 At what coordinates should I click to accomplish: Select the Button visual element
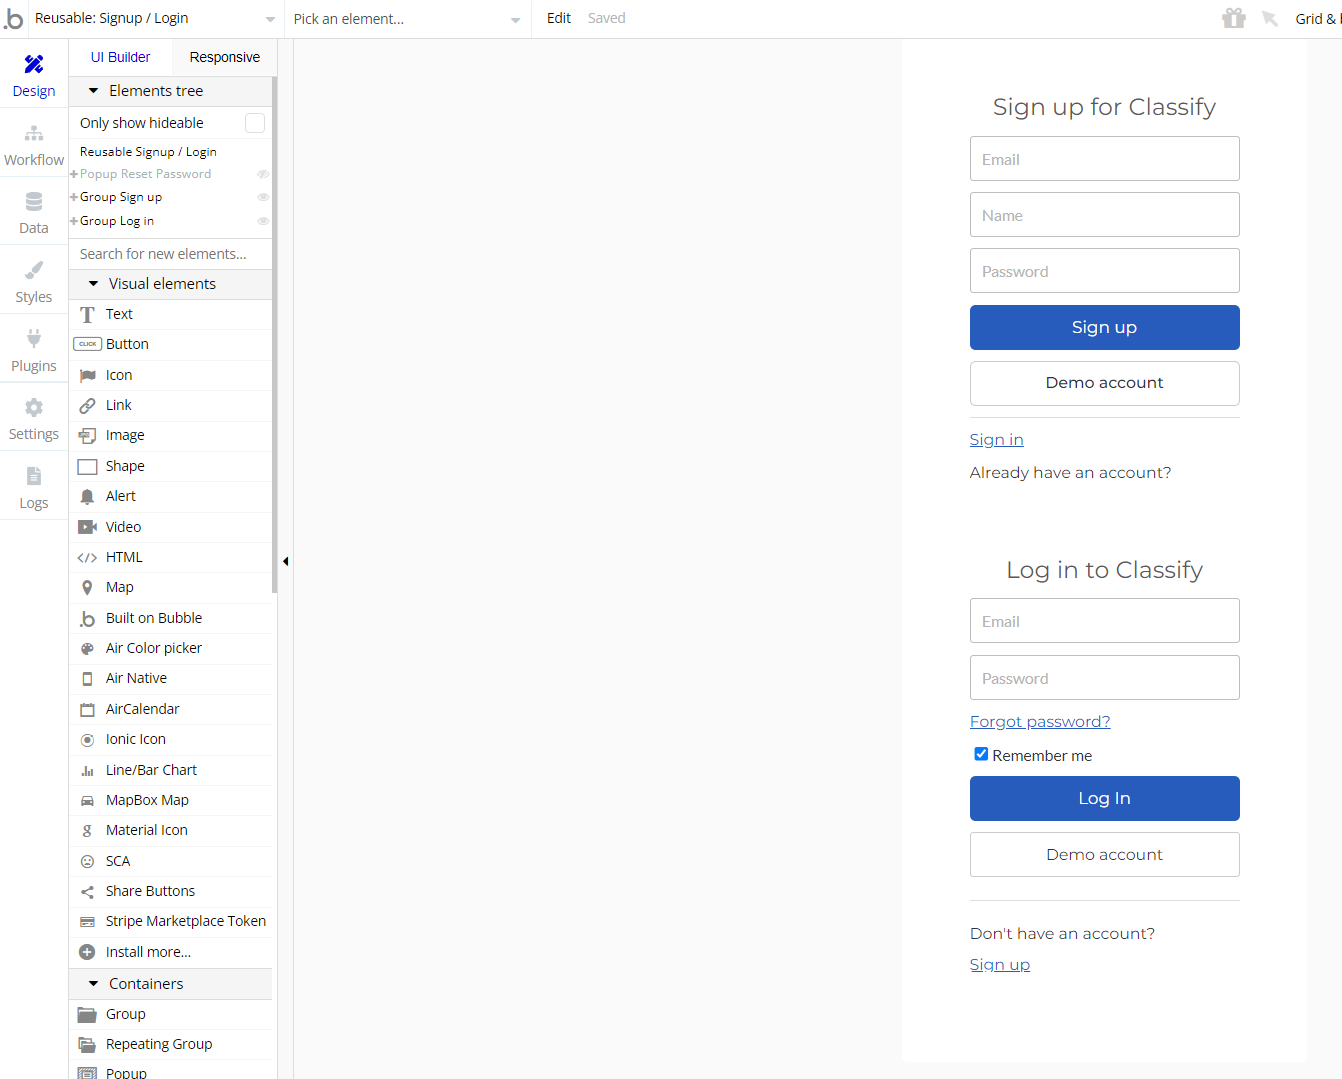click(x=171, y=344)
